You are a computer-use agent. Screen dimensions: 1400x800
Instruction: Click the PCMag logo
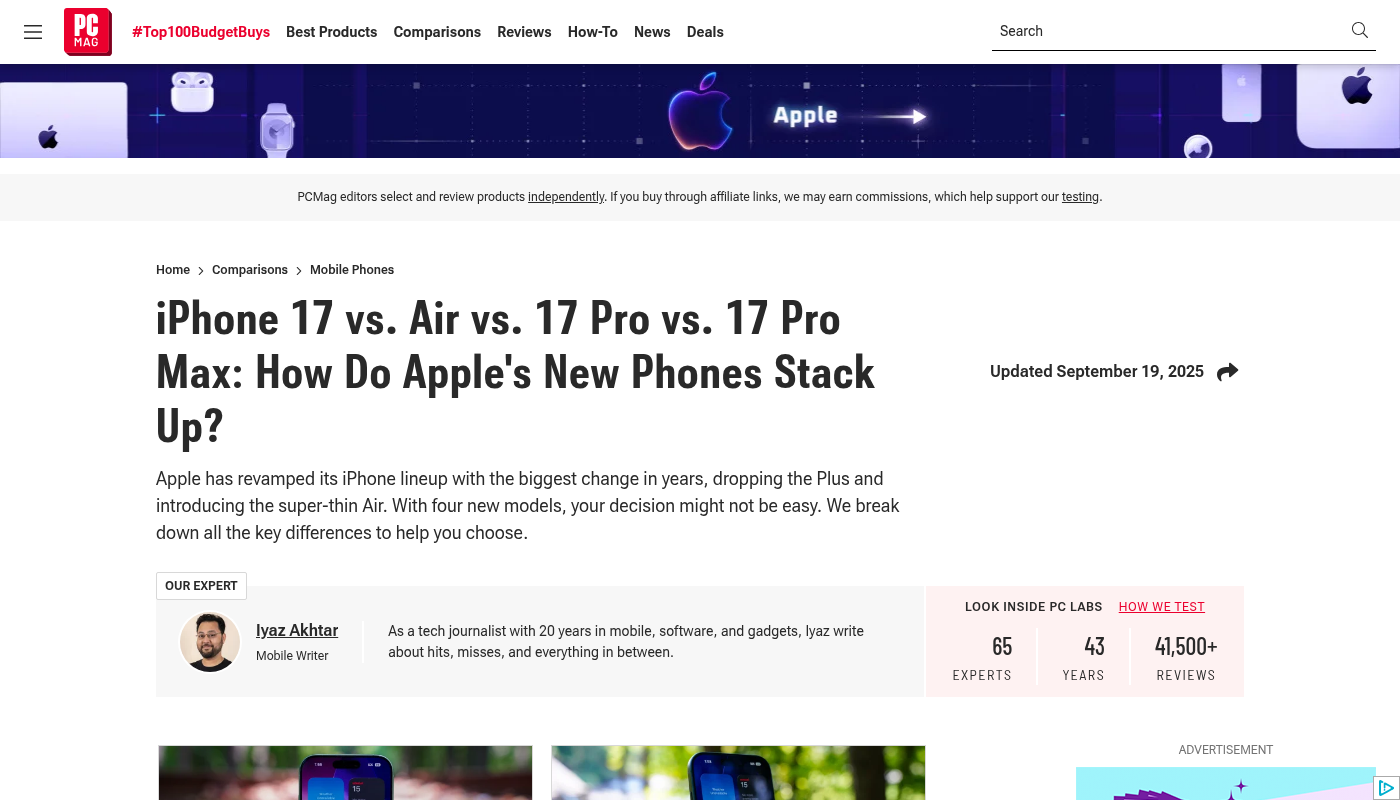(x=87, y=31)
